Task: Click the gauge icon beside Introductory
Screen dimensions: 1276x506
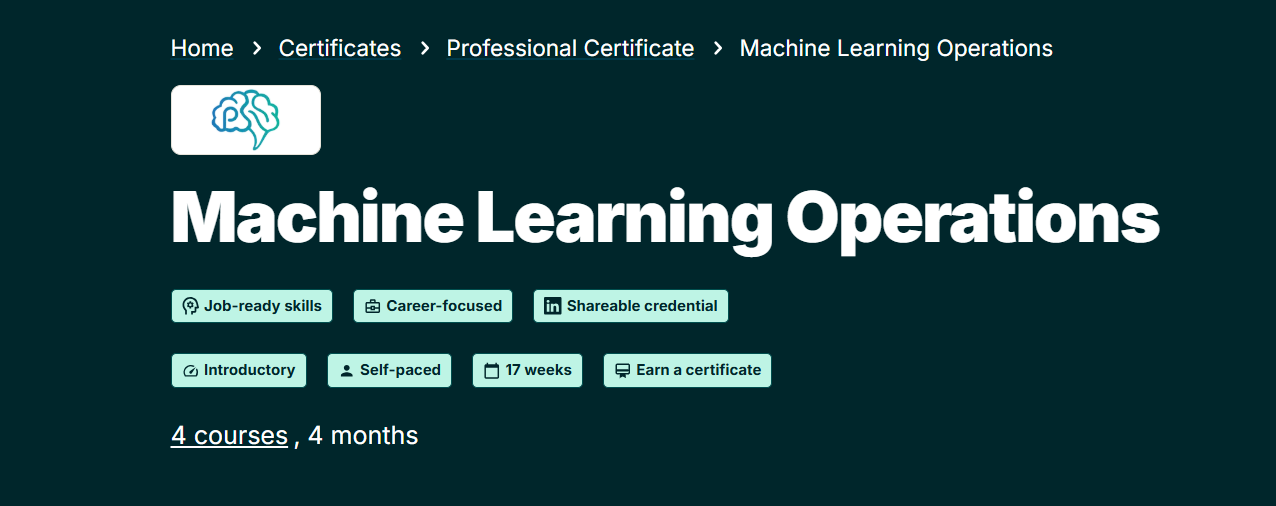Action: (x=190, y=371)
